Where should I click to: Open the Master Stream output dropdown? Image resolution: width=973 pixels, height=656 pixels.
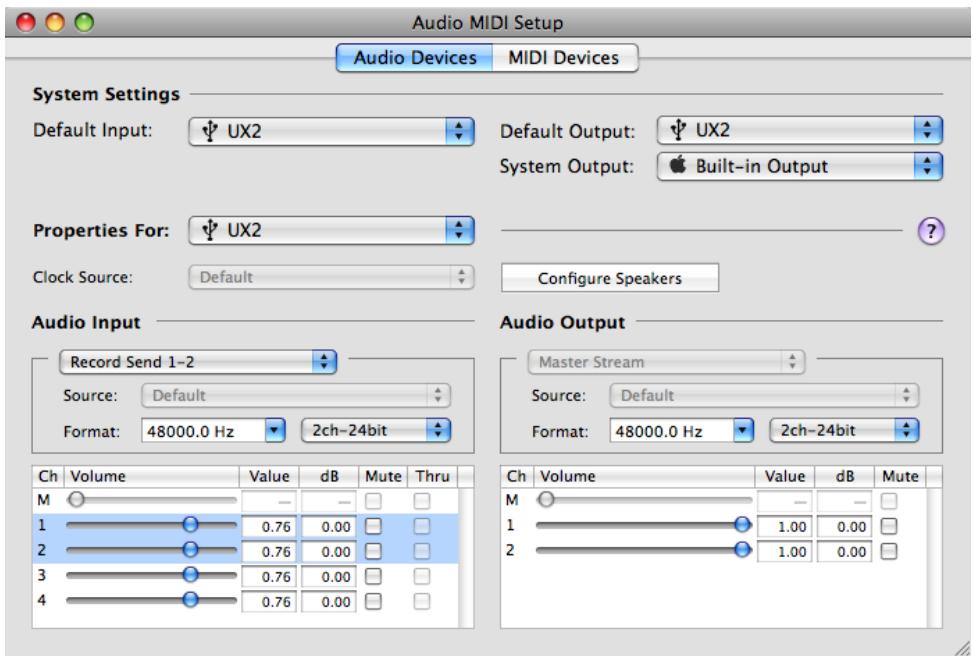point(666,362)
